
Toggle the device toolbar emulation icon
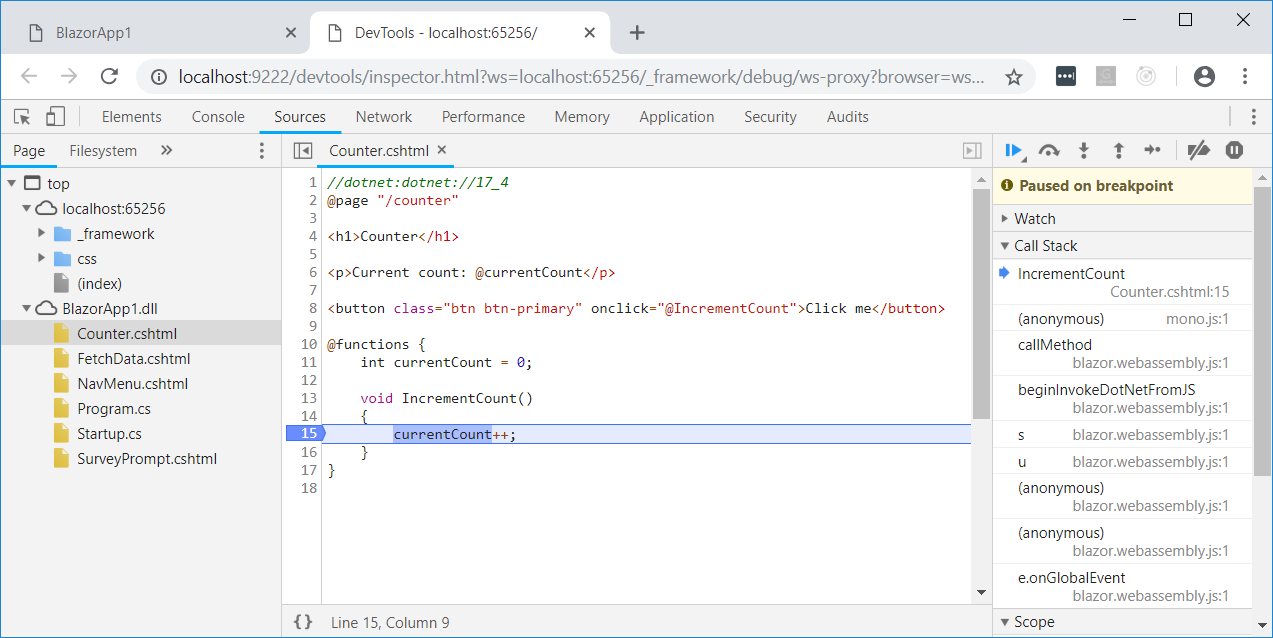pos(55,116)
